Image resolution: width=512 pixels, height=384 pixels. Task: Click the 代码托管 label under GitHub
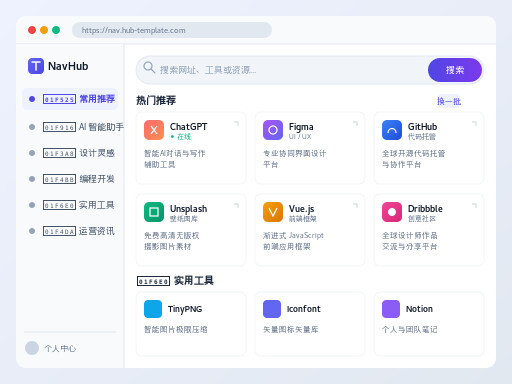tap(422, 137)
